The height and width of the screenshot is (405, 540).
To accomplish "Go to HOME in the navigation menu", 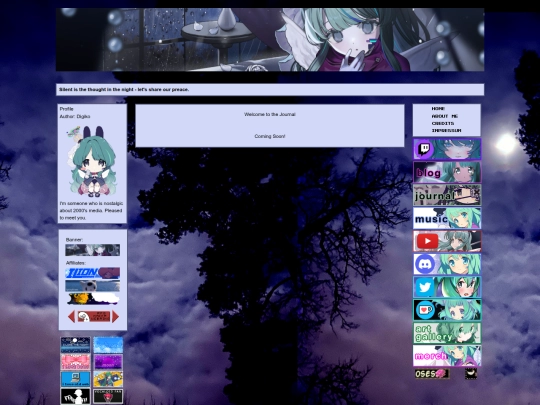I will [x=438, y=108].
